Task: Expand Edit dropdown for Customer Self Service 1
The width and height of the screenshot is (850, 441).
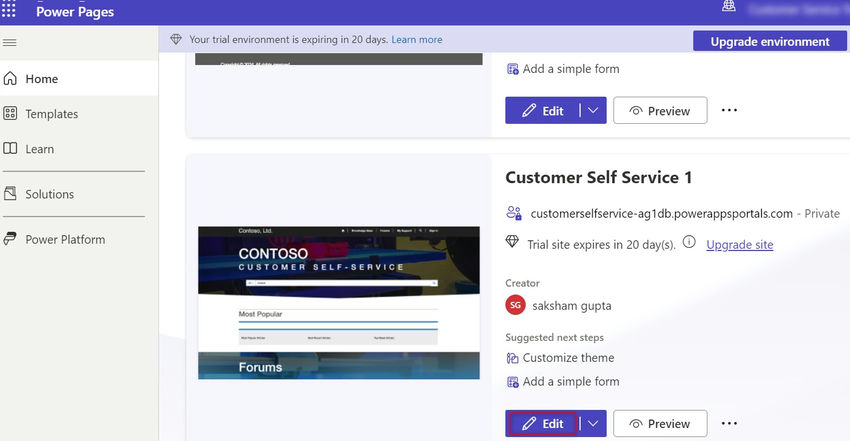Action: click(x=593, y=423)
